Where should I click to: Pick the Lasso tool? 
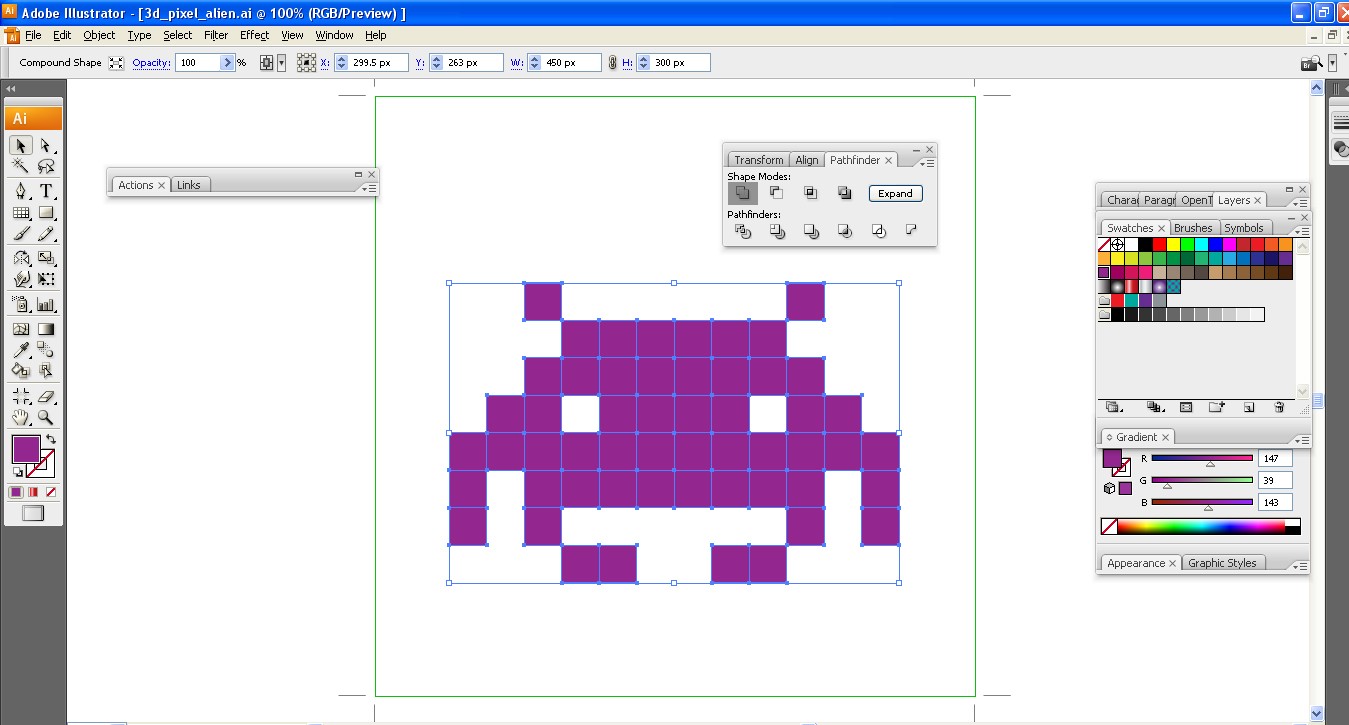[x=46, y=167]
